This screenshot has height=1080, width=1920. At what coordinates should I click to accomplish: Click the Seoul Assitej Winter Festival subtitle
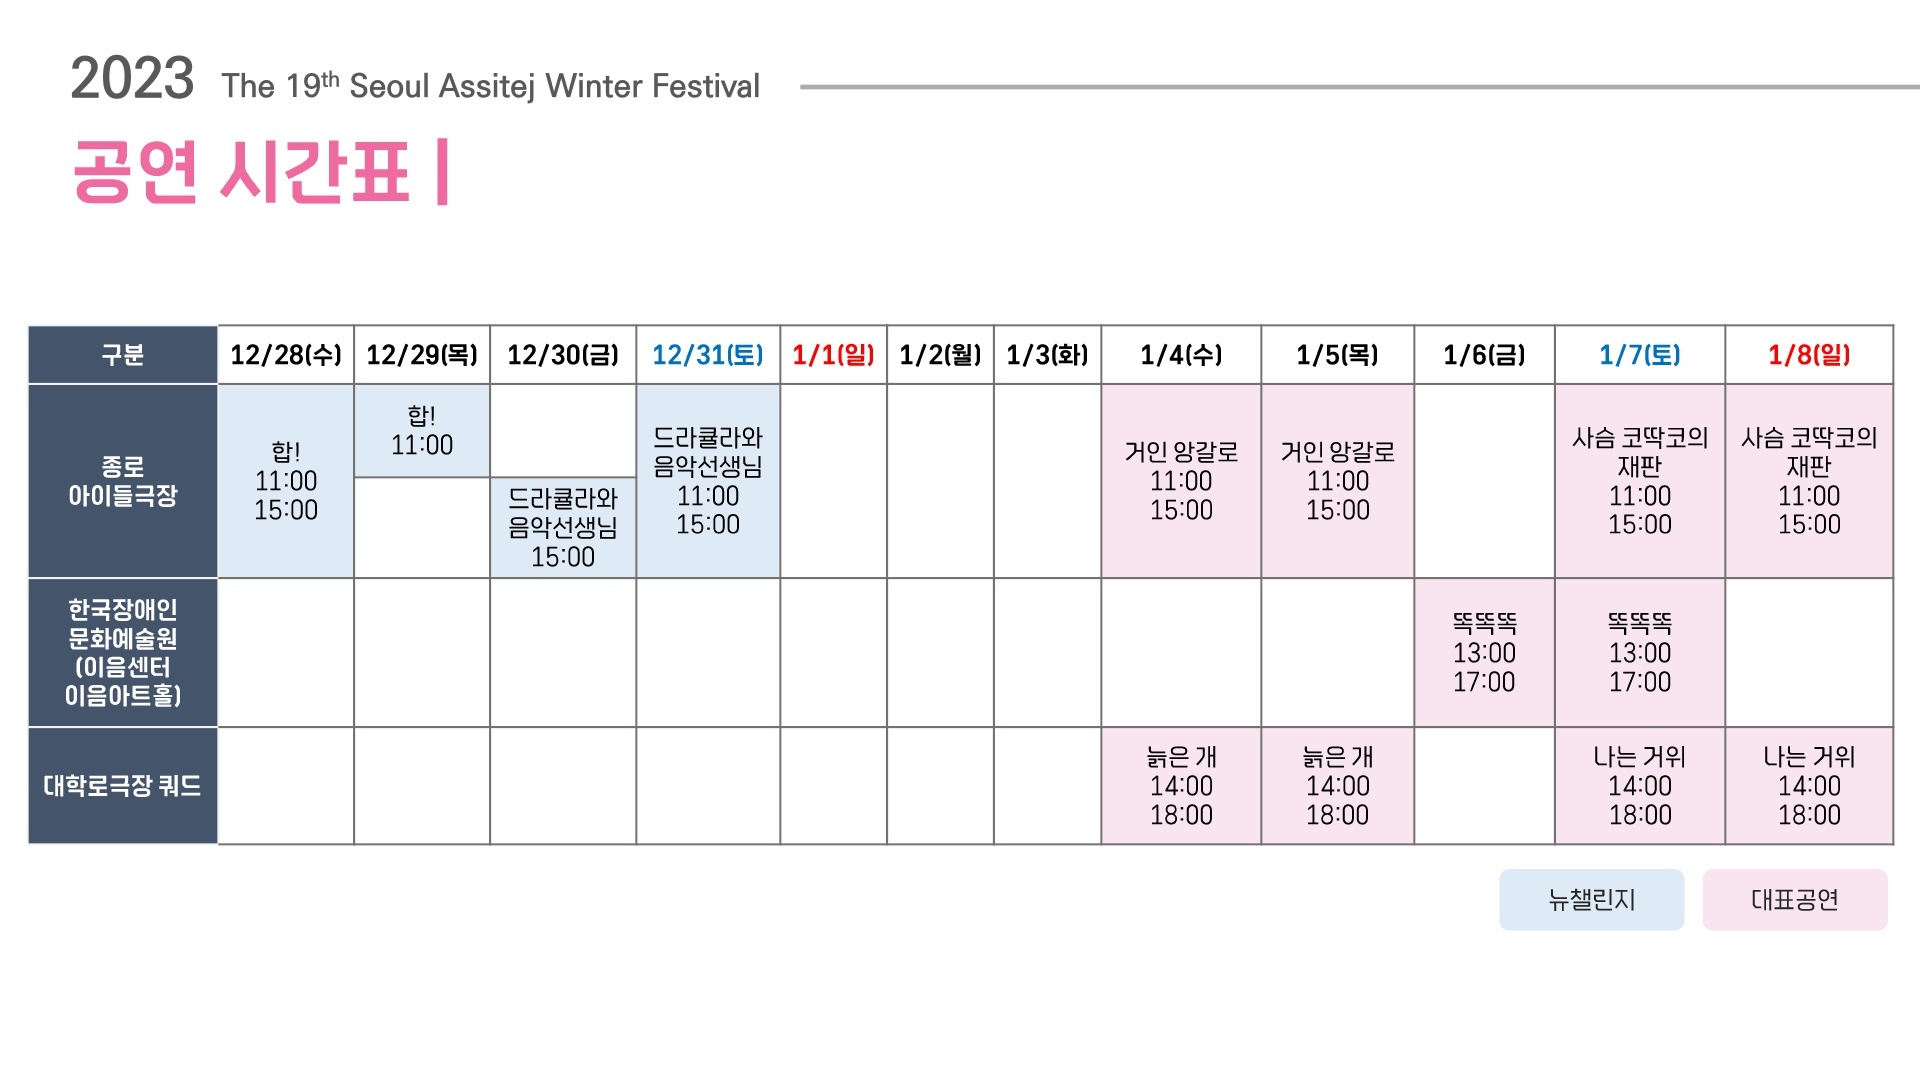490,86
